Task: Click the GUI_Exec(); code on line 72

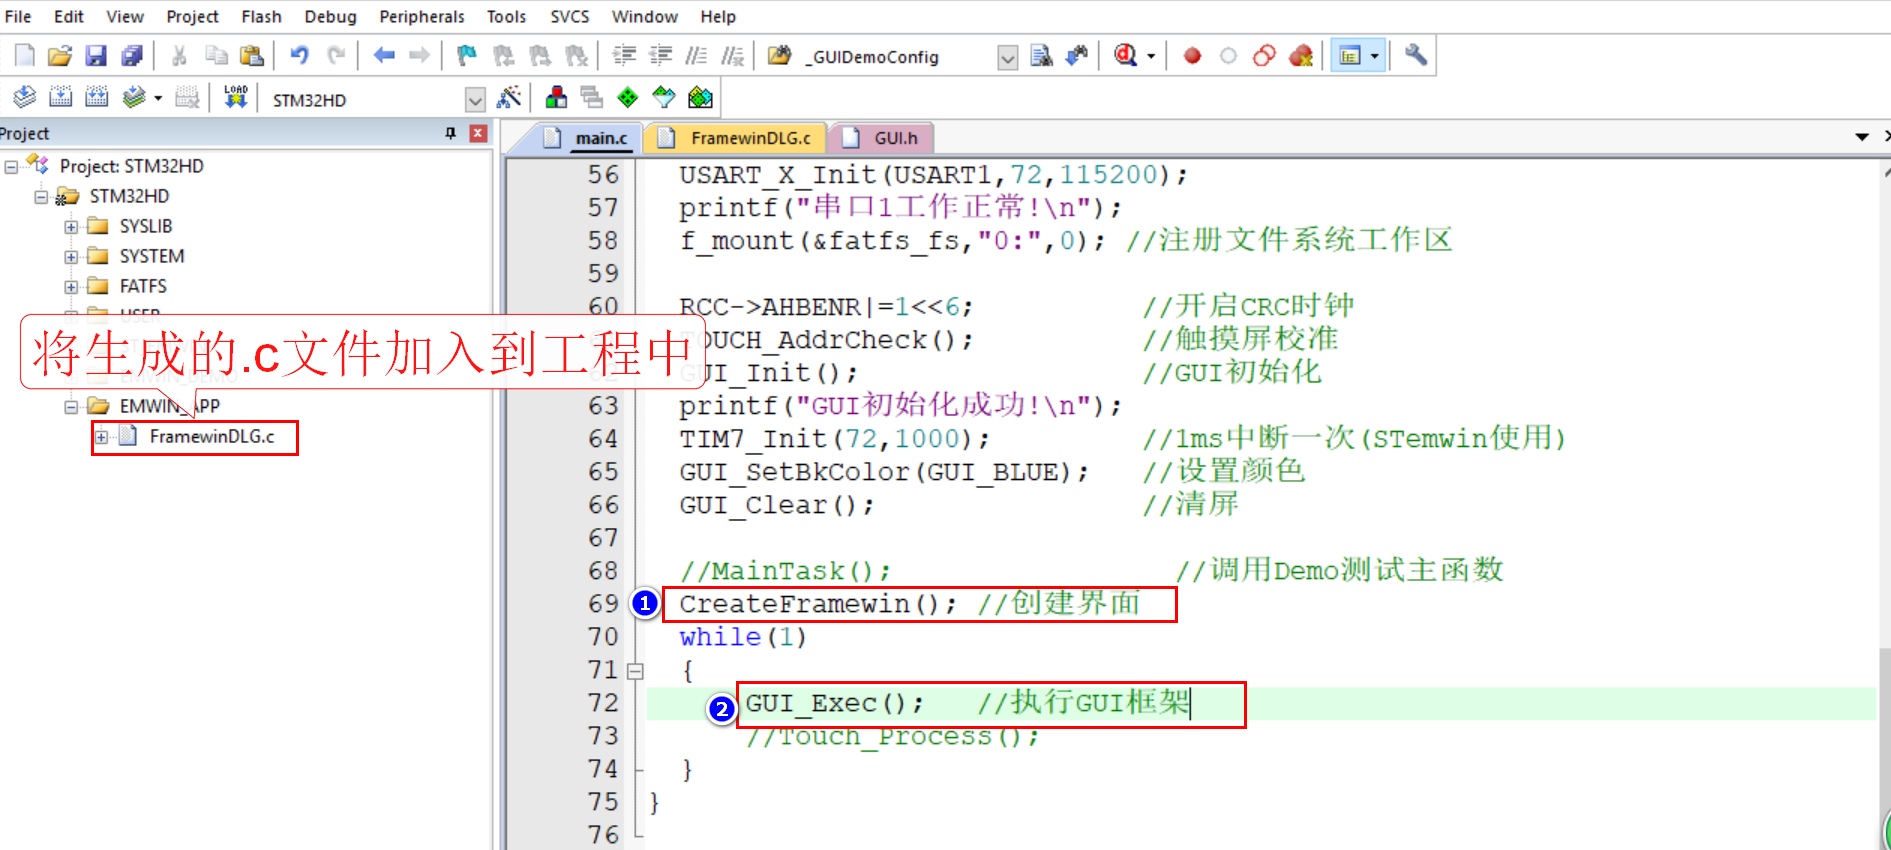Action: click(835, 704)
